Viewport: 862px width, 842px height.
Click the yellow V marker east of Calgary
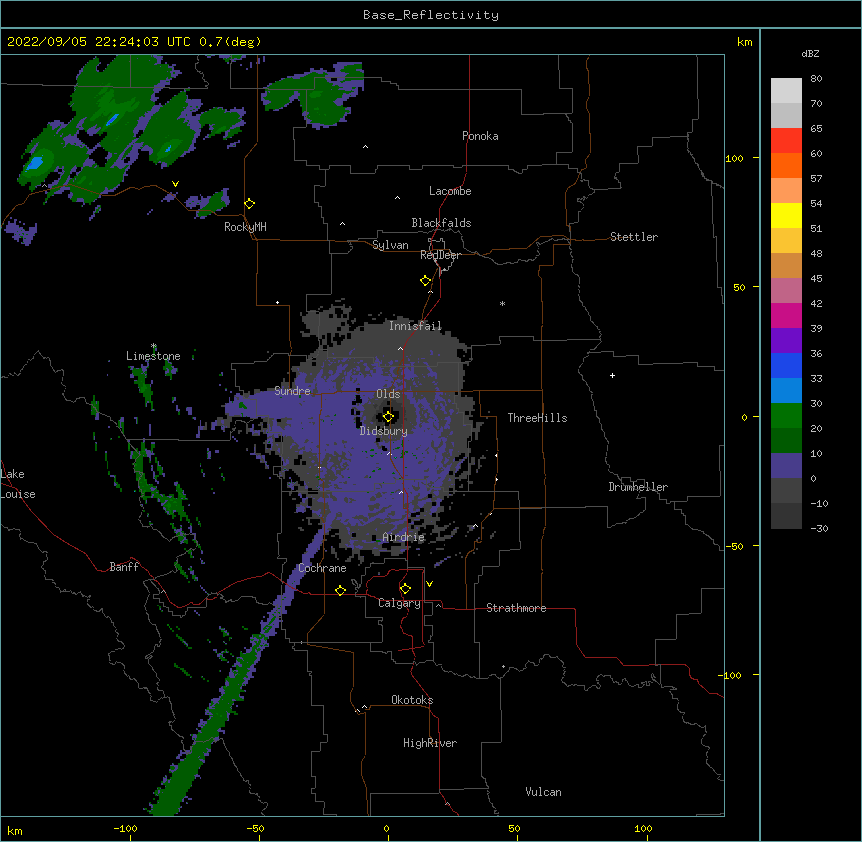pyautogui.click(x=429, y=584)
